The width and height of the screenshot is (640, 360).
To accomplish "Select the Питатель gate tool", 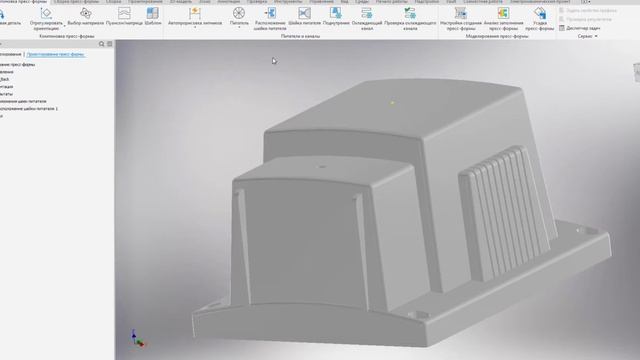I will [x=239, y=16].
